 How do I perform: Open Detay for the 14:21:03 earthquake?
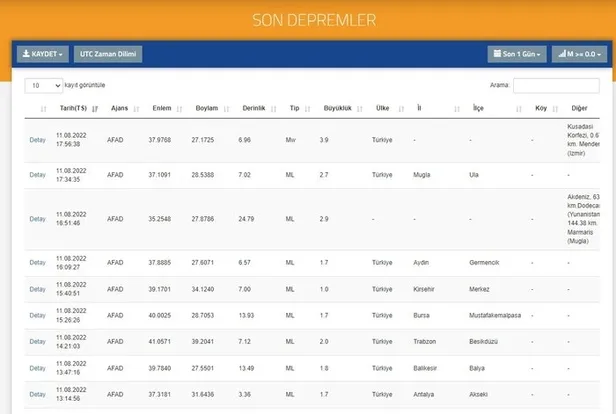[x=37, y=341]
